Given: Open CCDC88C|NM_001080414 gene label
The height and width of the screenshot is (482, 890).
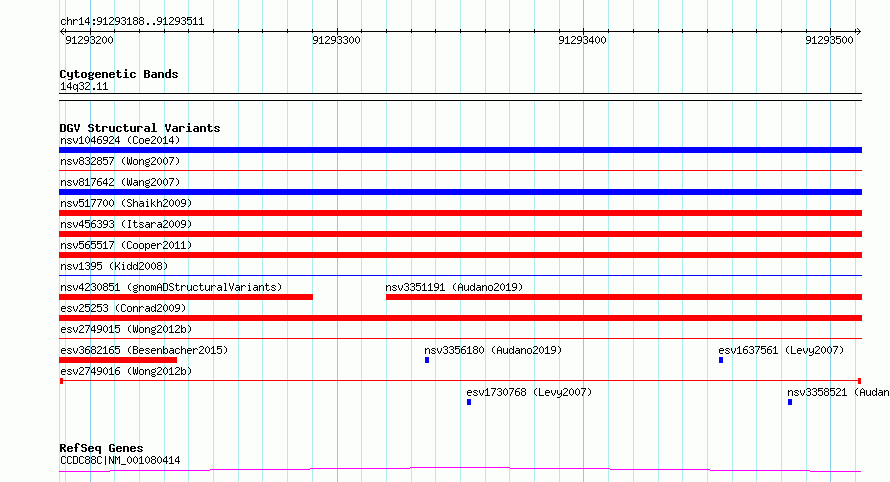Looking at the screenshot, I should tap(120, 460).
